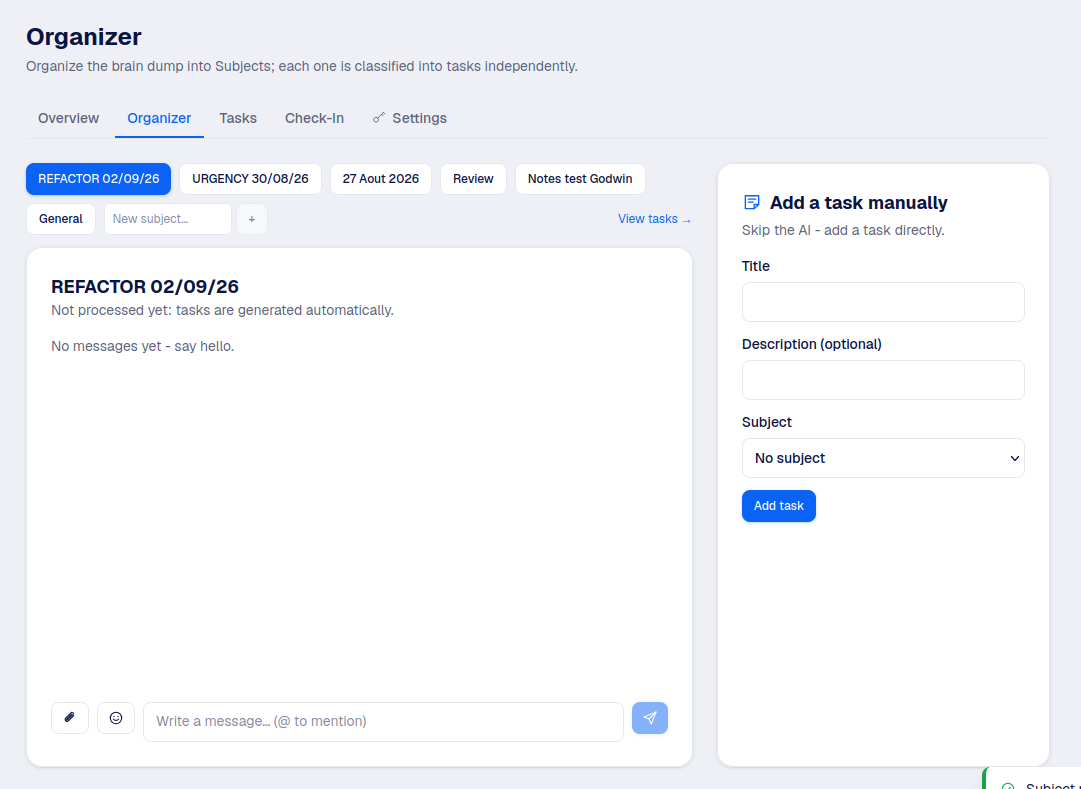
Task: Click the Description (optional) field
Action: pyautogui.click(x=882, y=379)
